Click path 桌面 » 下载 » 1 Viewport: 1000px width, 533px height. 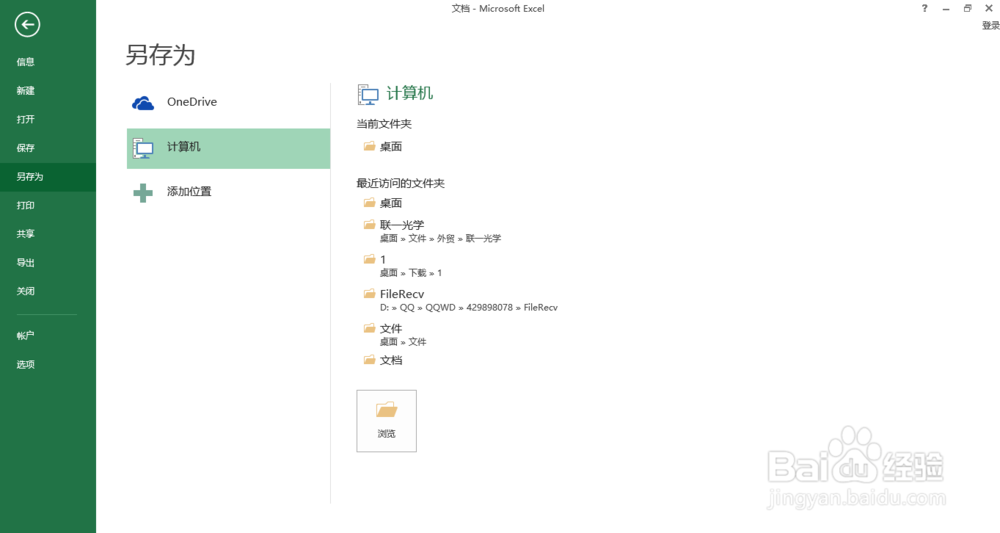(x=411, y=273)
